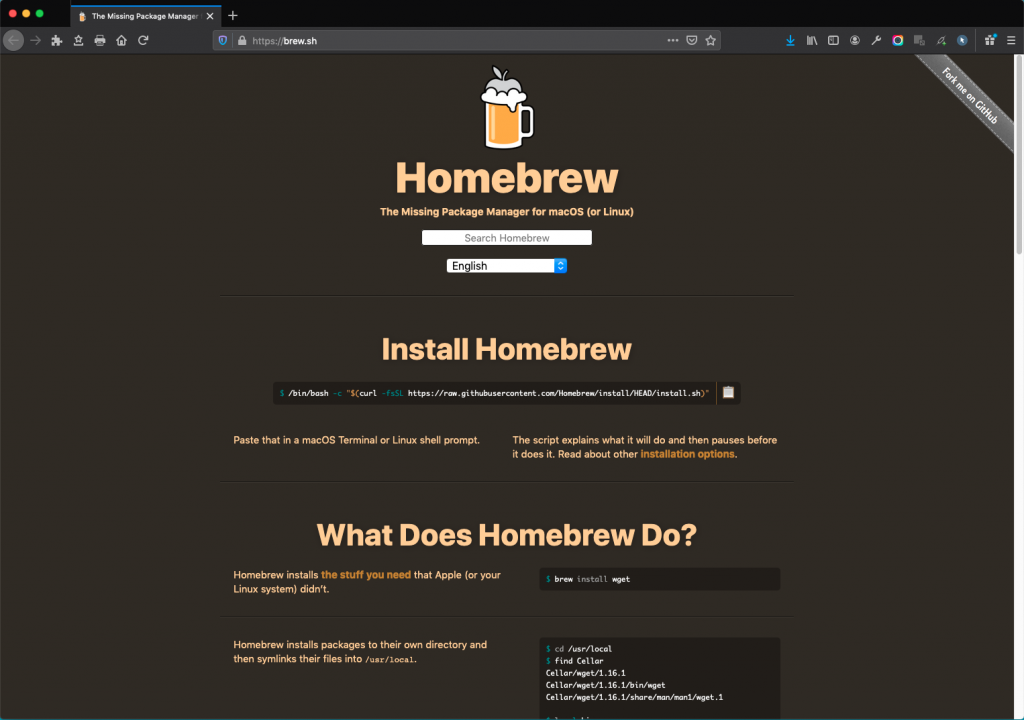Click The Missing Package Manager tagline

click(x=507, y=212)
